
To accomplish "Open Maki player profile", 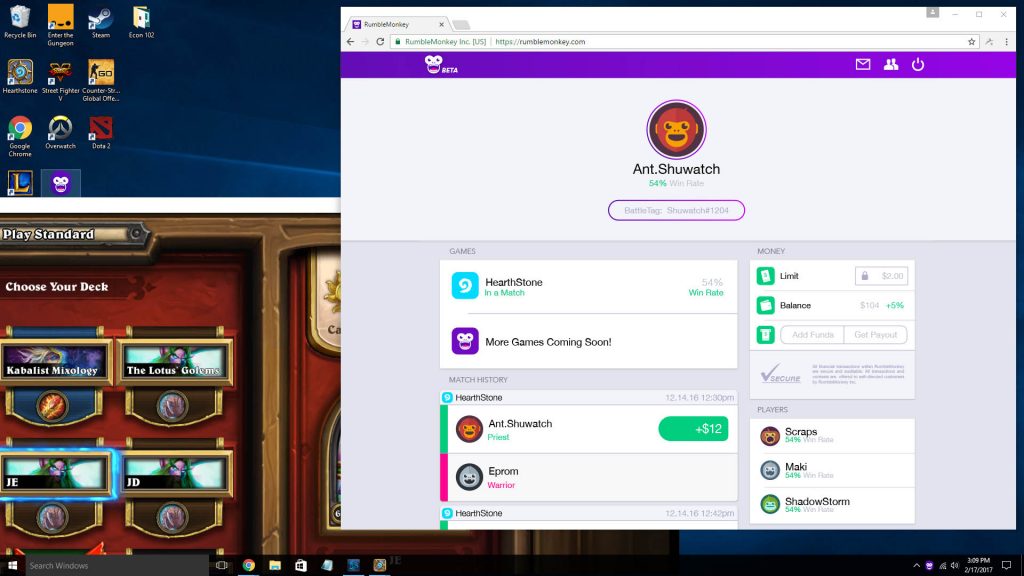I will coord(832,470).
